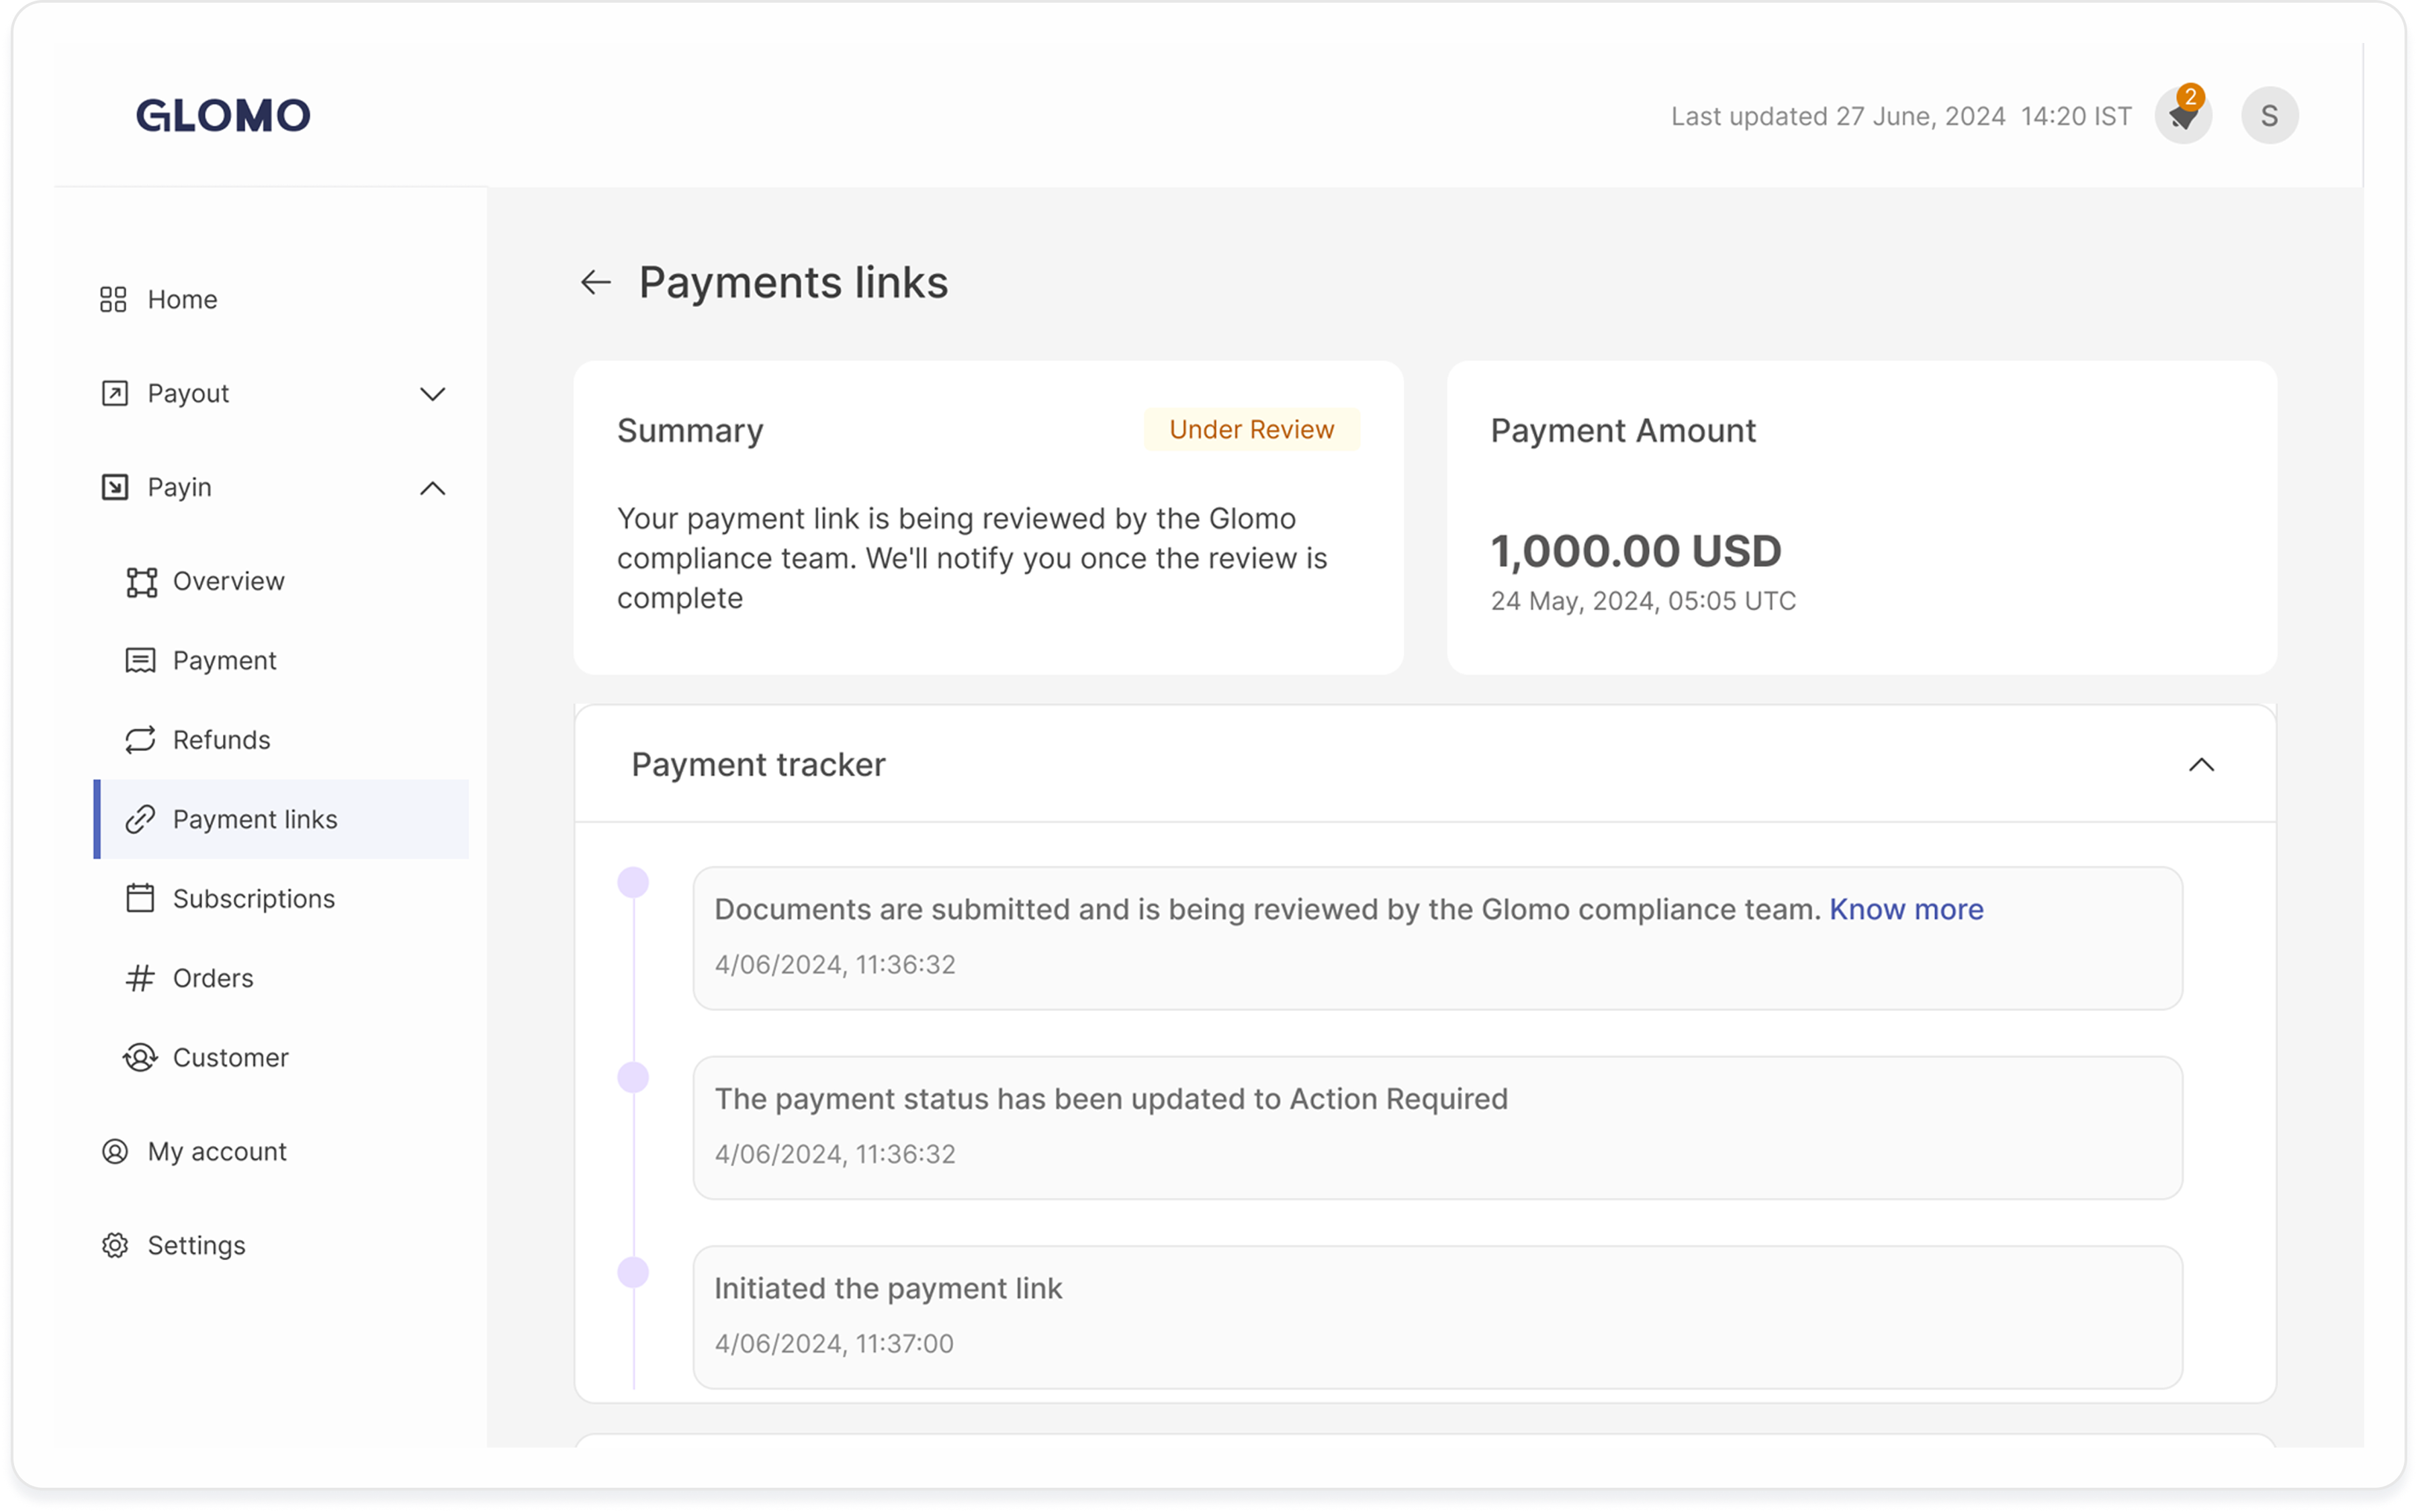Image resolution: width=2418 pixels, height=1512 pixels.
Task: Collapse the Payin menu chevron
Action: pyautogui.click(x=432, y=488)
